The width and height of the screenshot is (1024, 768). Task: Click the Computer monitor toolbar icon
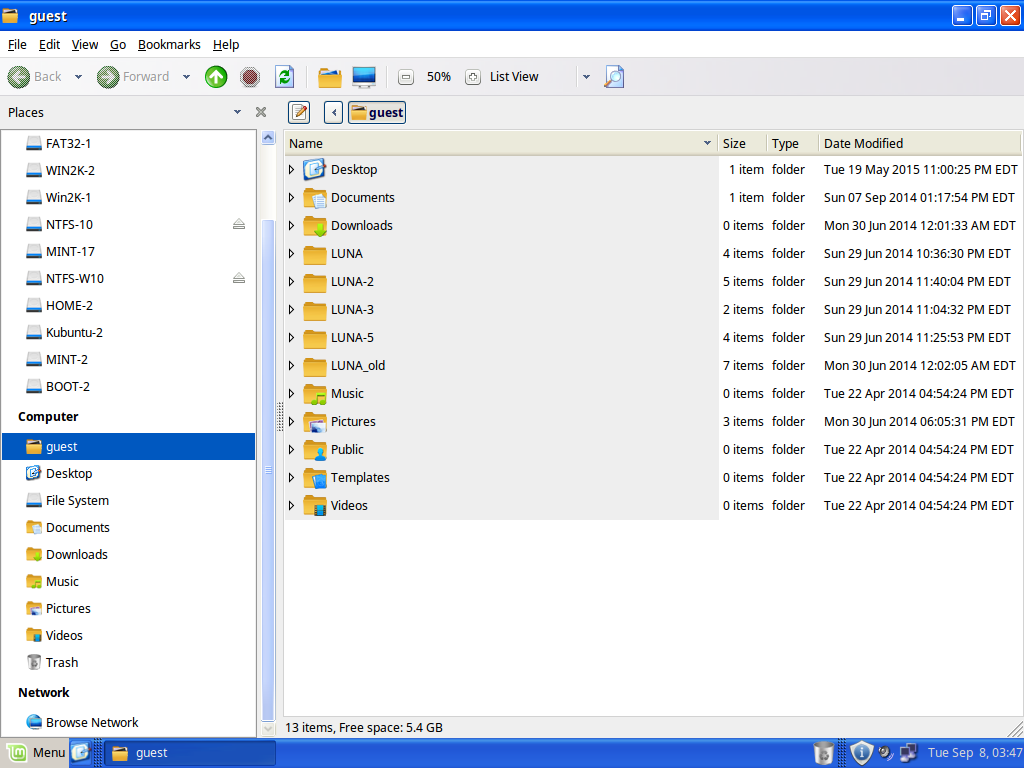tap(364, 77)
